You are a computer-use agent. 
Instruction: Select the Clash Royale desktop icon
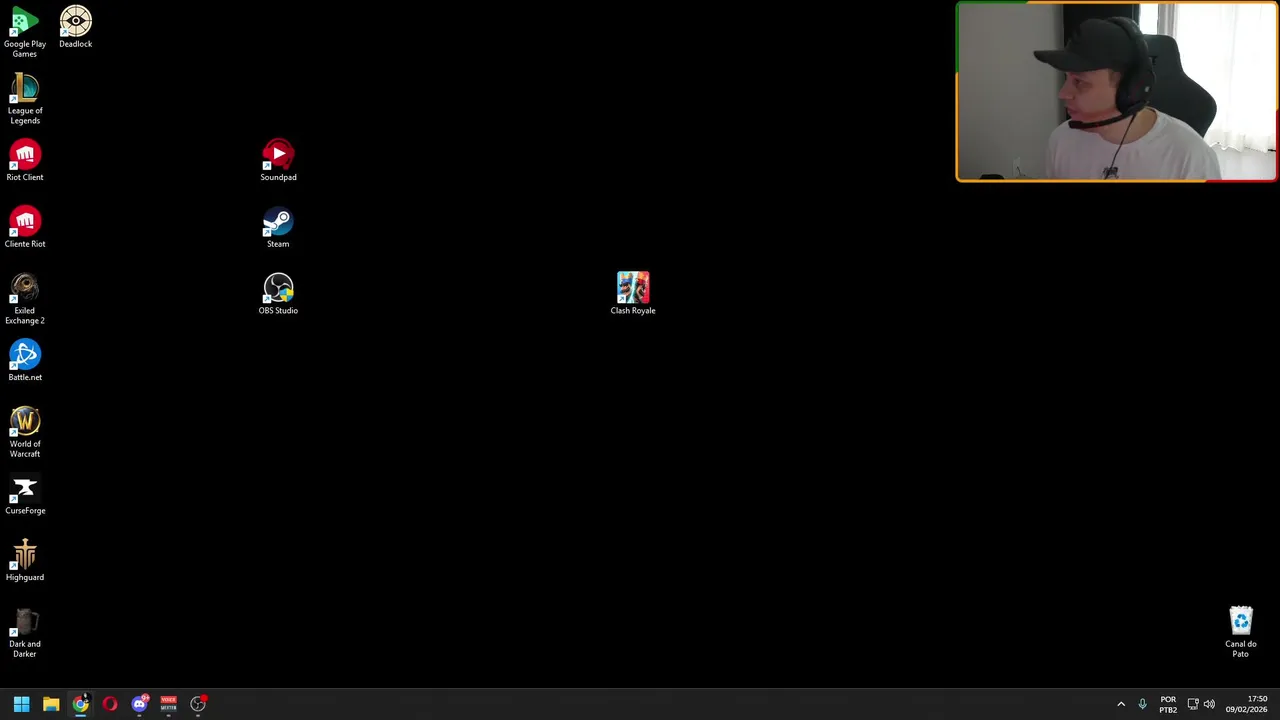coord(633,293)
